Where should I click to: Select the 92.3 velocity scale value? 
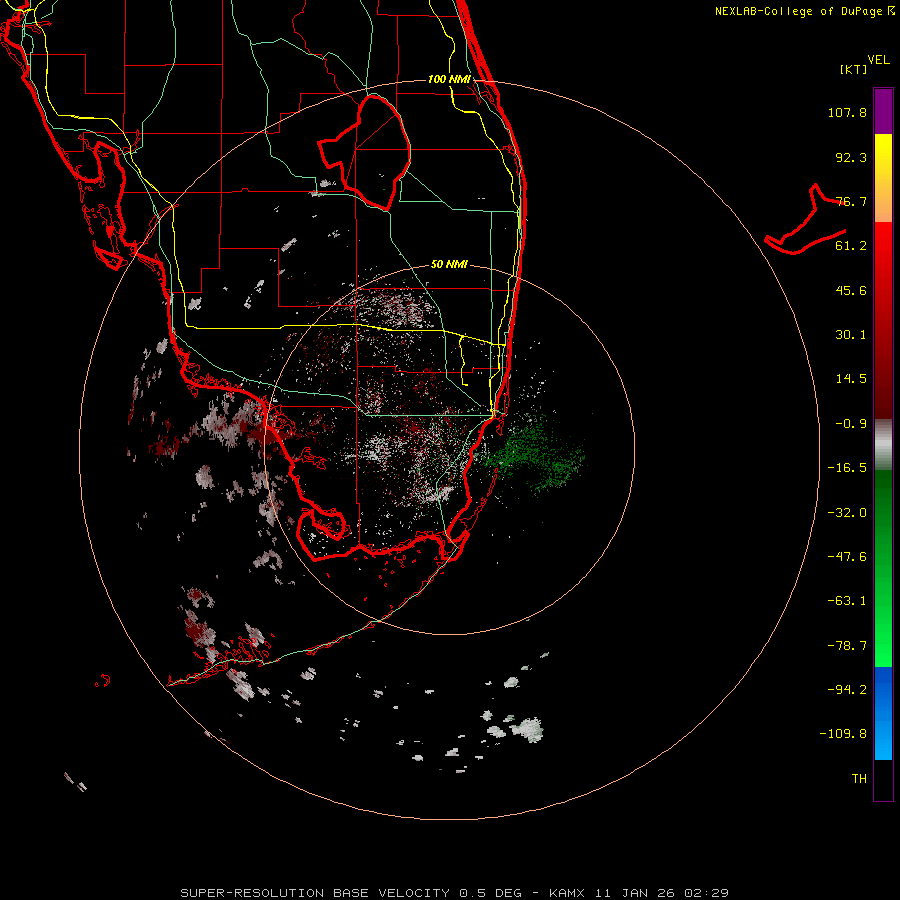click(x=851, y=157)
